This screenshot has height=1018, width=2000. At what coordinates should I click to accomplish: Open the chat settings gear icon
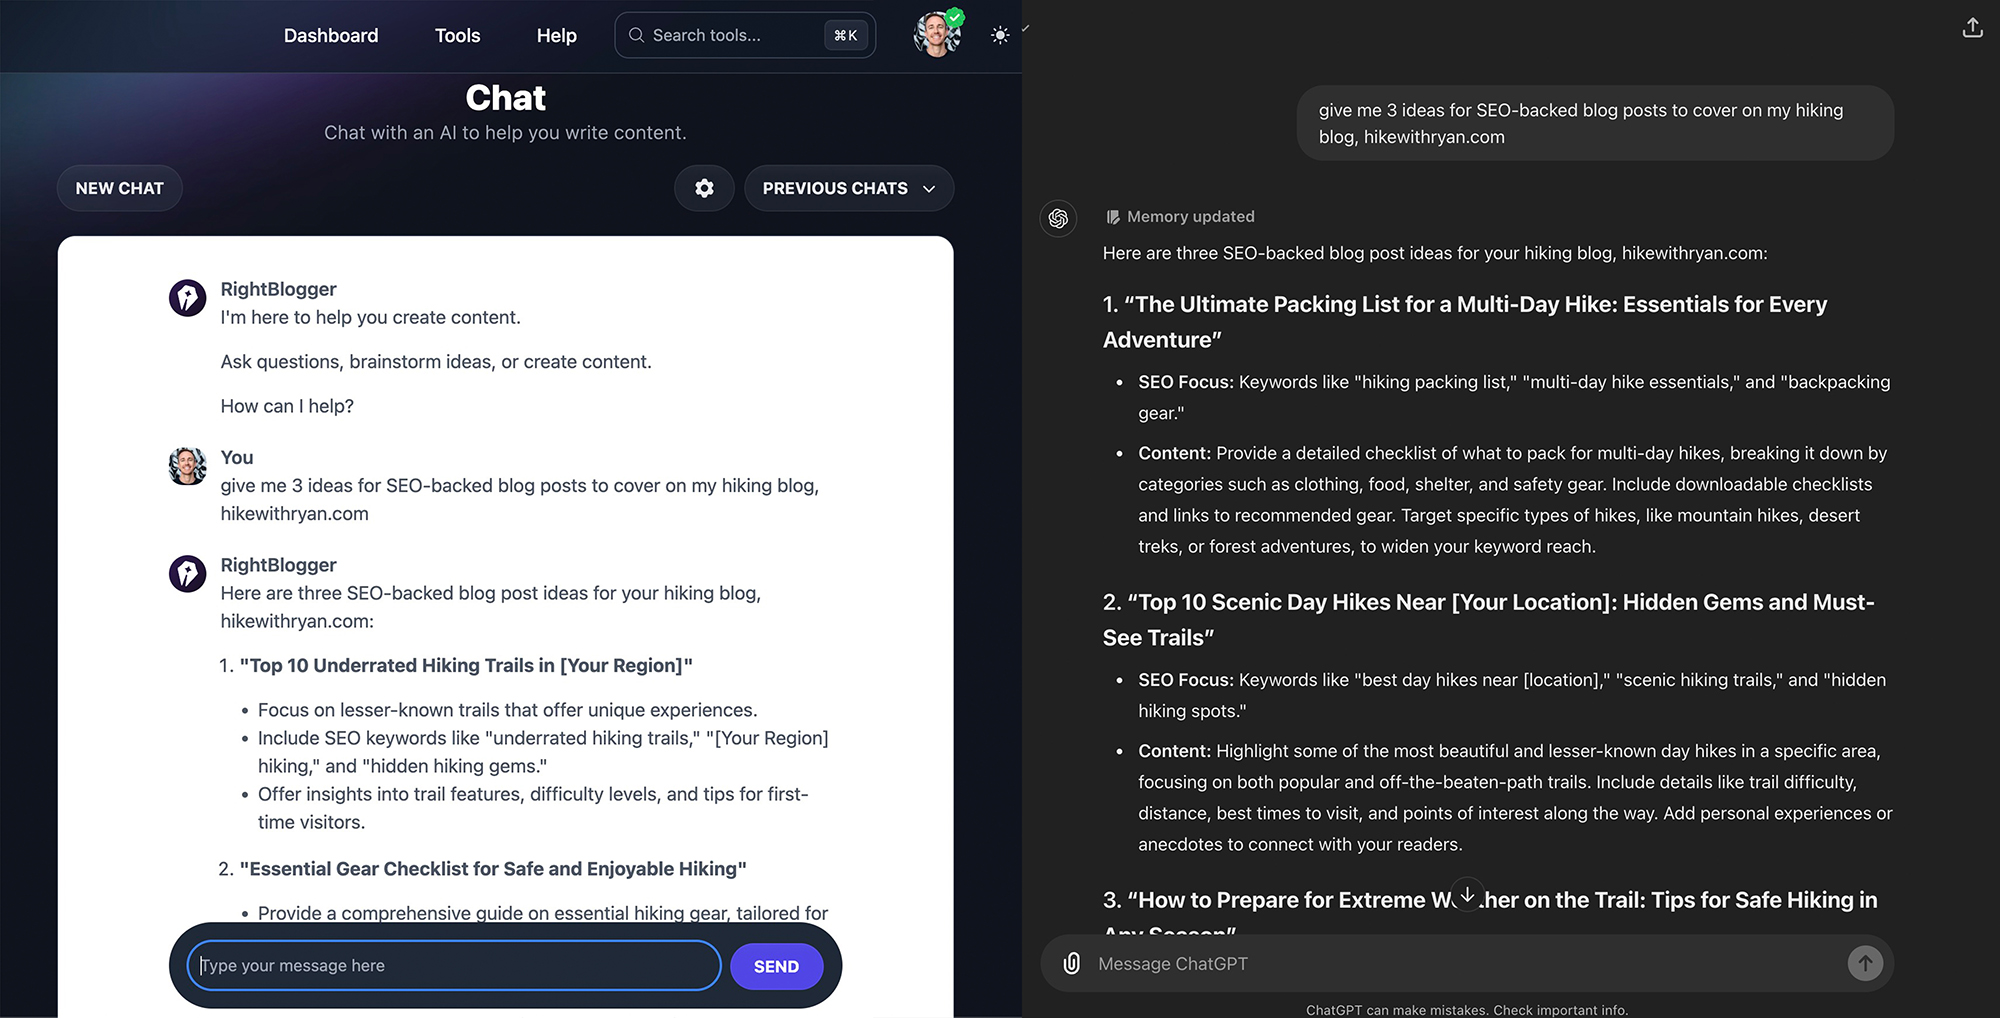pos(704,188)
